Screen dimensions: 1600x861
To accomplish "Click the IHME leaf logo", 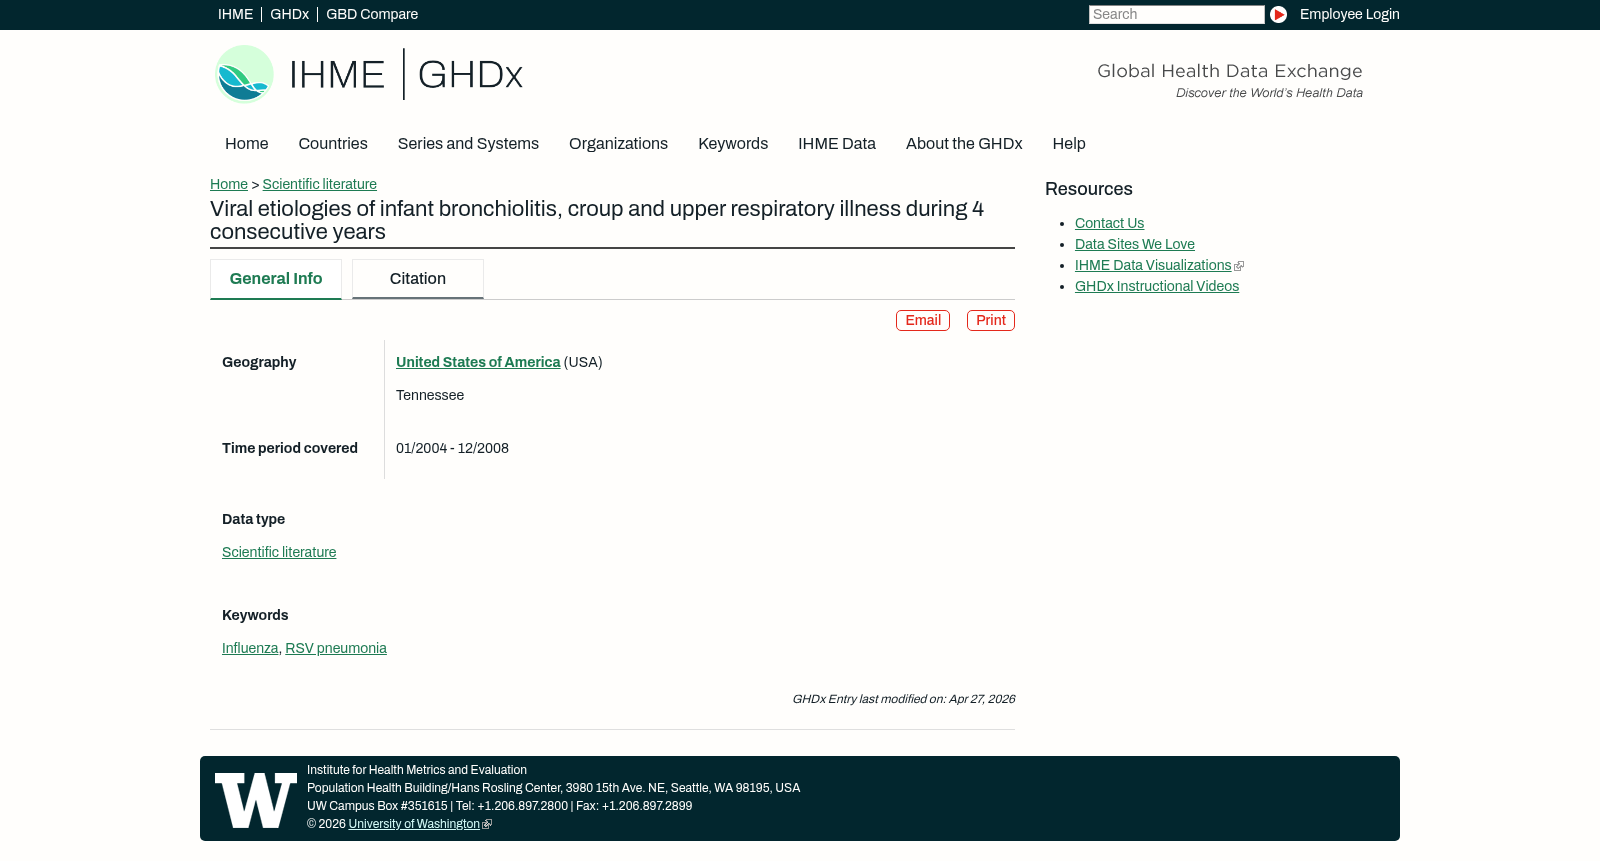I will [x=245, y=74].
